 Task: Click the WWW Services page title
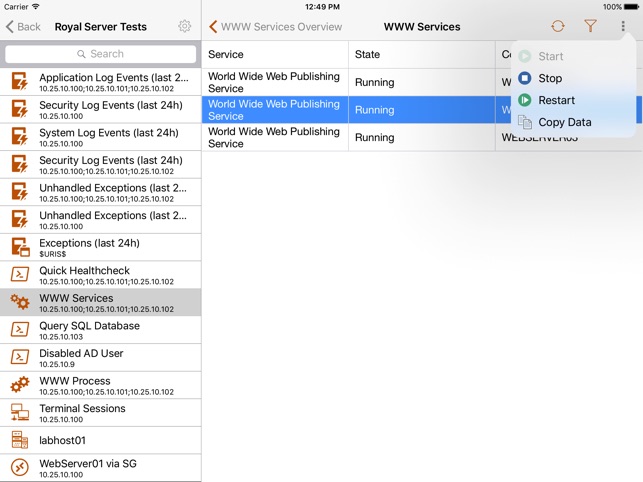[422, 27]
